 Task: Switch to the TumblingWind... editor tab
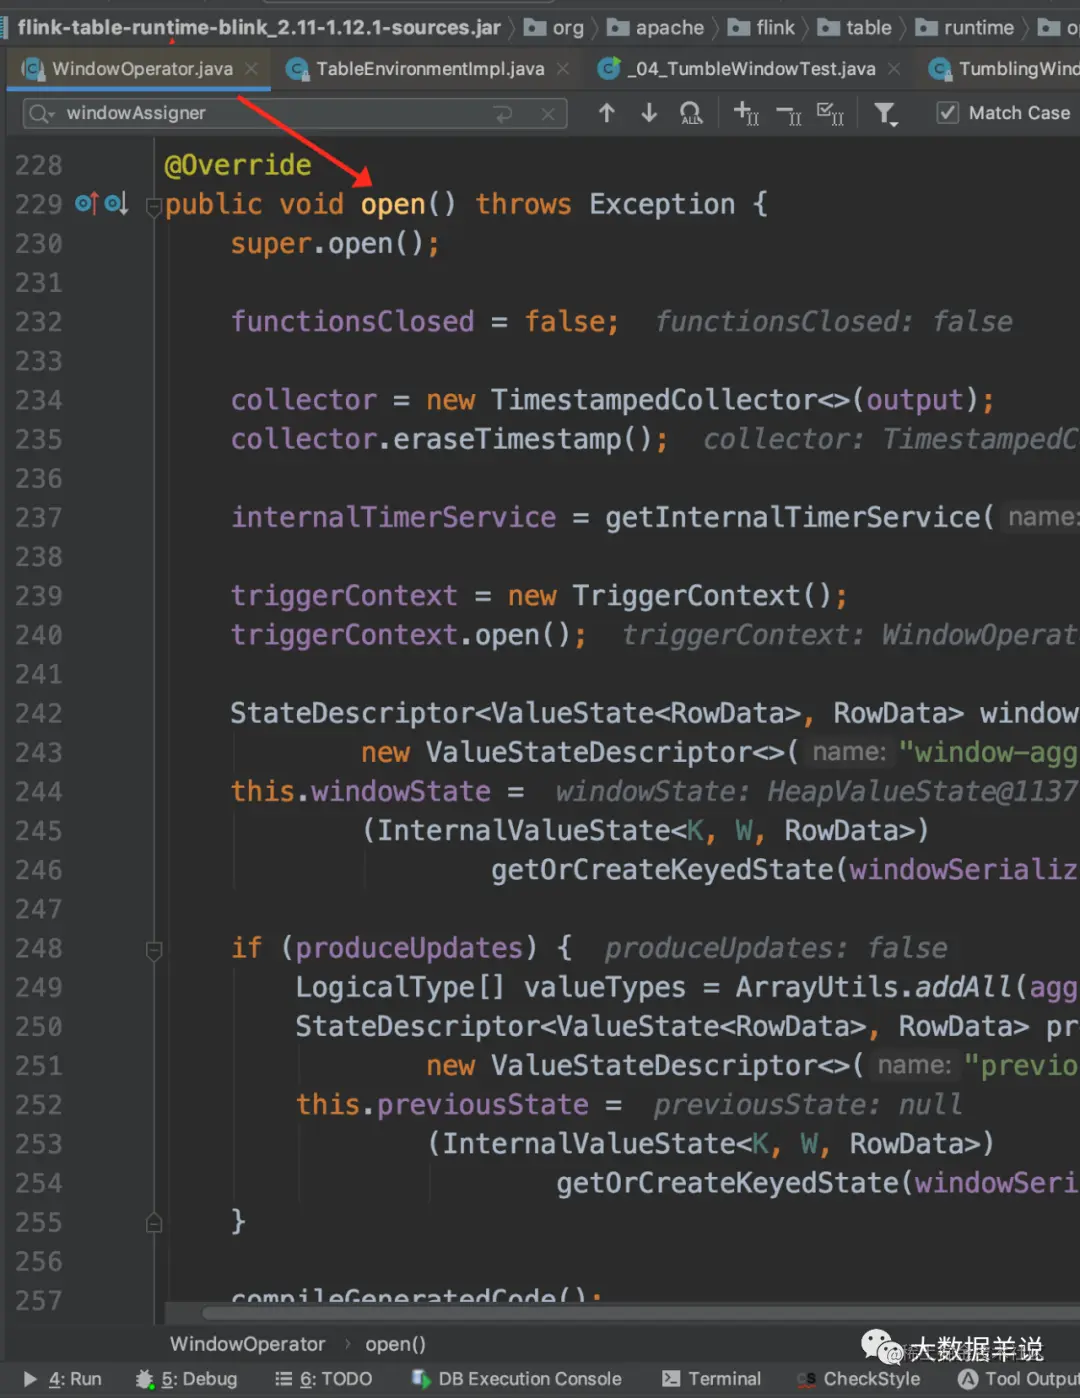click(1004, 69)
